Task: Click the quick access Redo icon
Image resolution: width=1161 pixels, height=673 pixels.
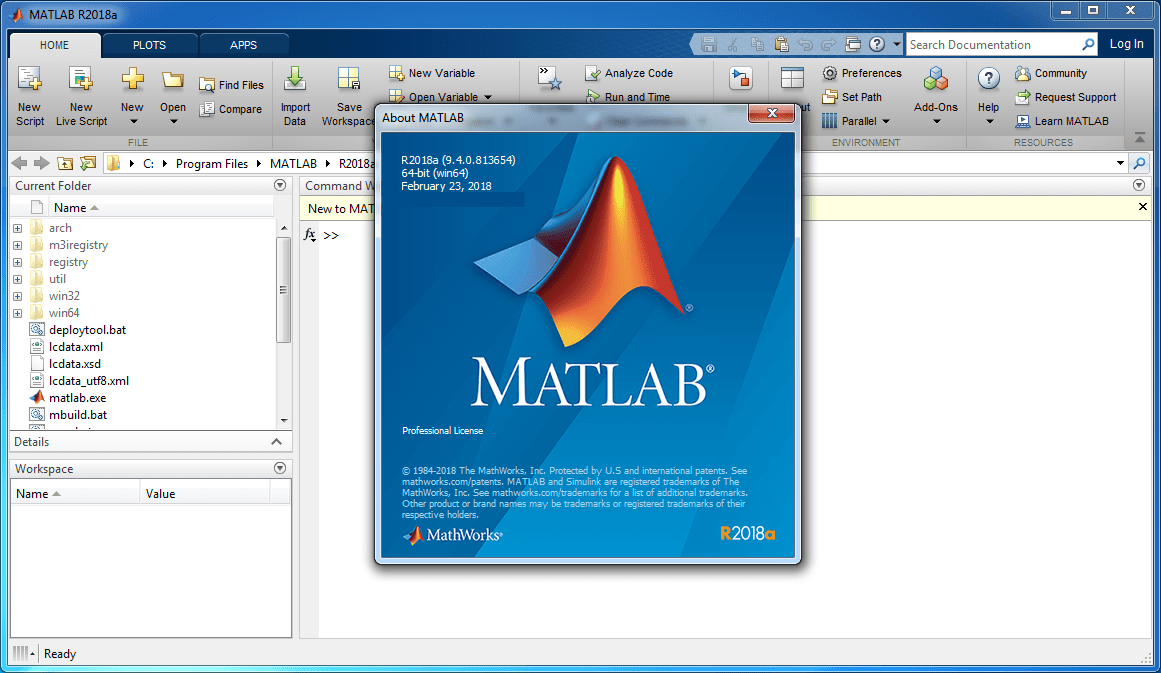Action: (x=829, y=44)
